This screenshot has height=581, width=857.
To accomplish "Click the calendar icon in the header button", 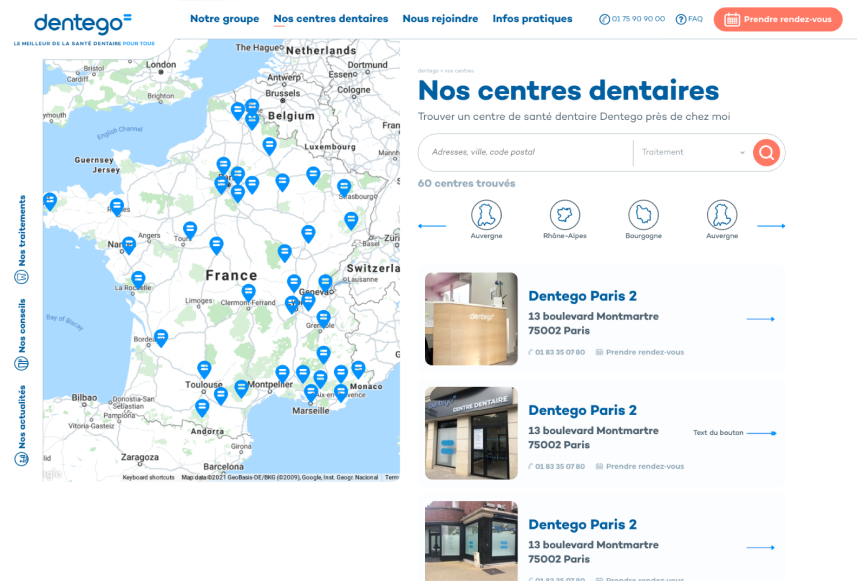I will pyautogui.click(x=732, y=20).
